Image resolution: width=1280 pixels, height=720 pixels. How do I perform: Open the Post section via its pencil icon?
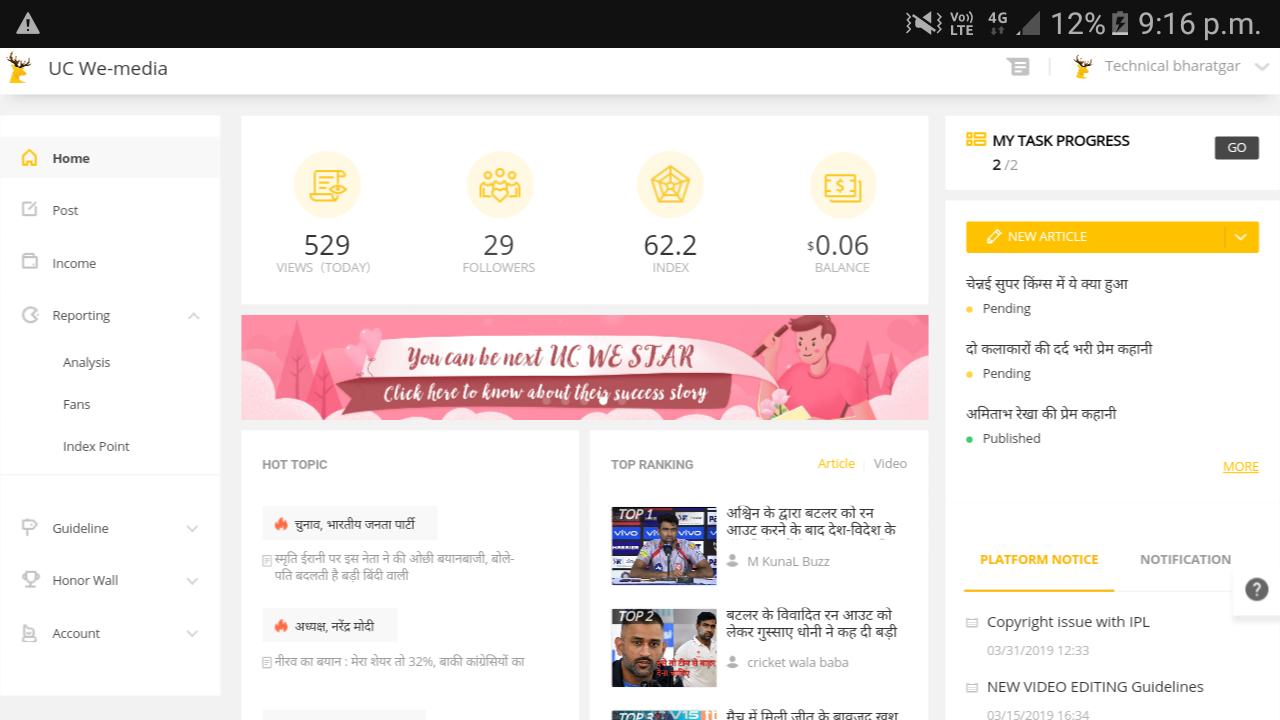[29, 209]
